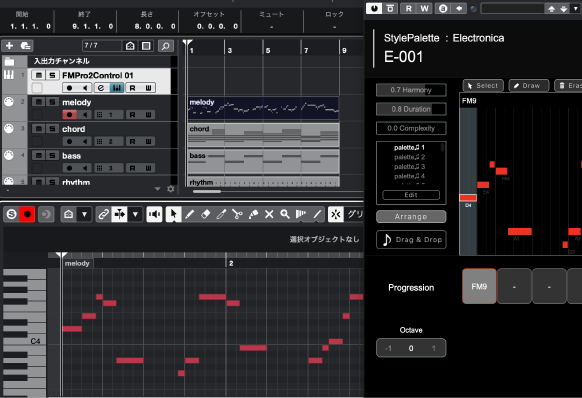This screenshot has width=582, height=398.
Task: Open visibility agents dropdown arrow in editor
Action: tap(84, 214)
